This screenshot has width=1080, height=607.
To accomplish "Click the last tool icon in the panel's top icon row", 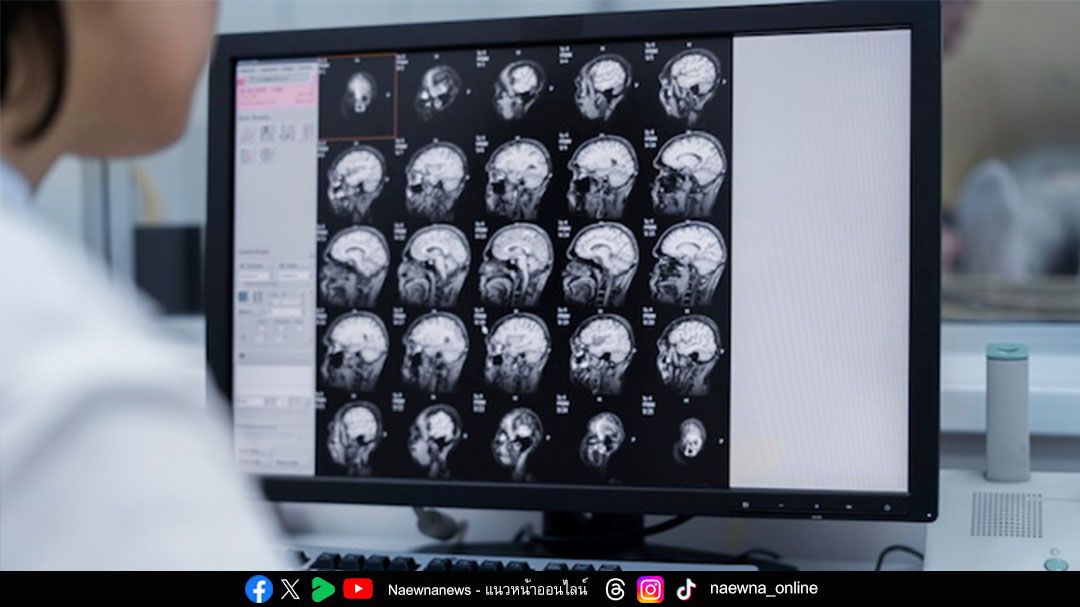I will pyautogui.click(x=304, y=132).
